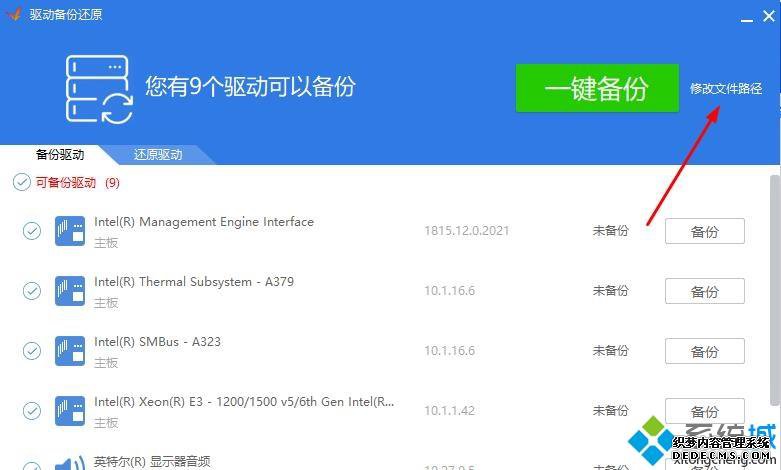Uncheck Intel Thermal Subsystem A379 driver
The height and width of the screenshot is (470, 781).
click(32, 291)
